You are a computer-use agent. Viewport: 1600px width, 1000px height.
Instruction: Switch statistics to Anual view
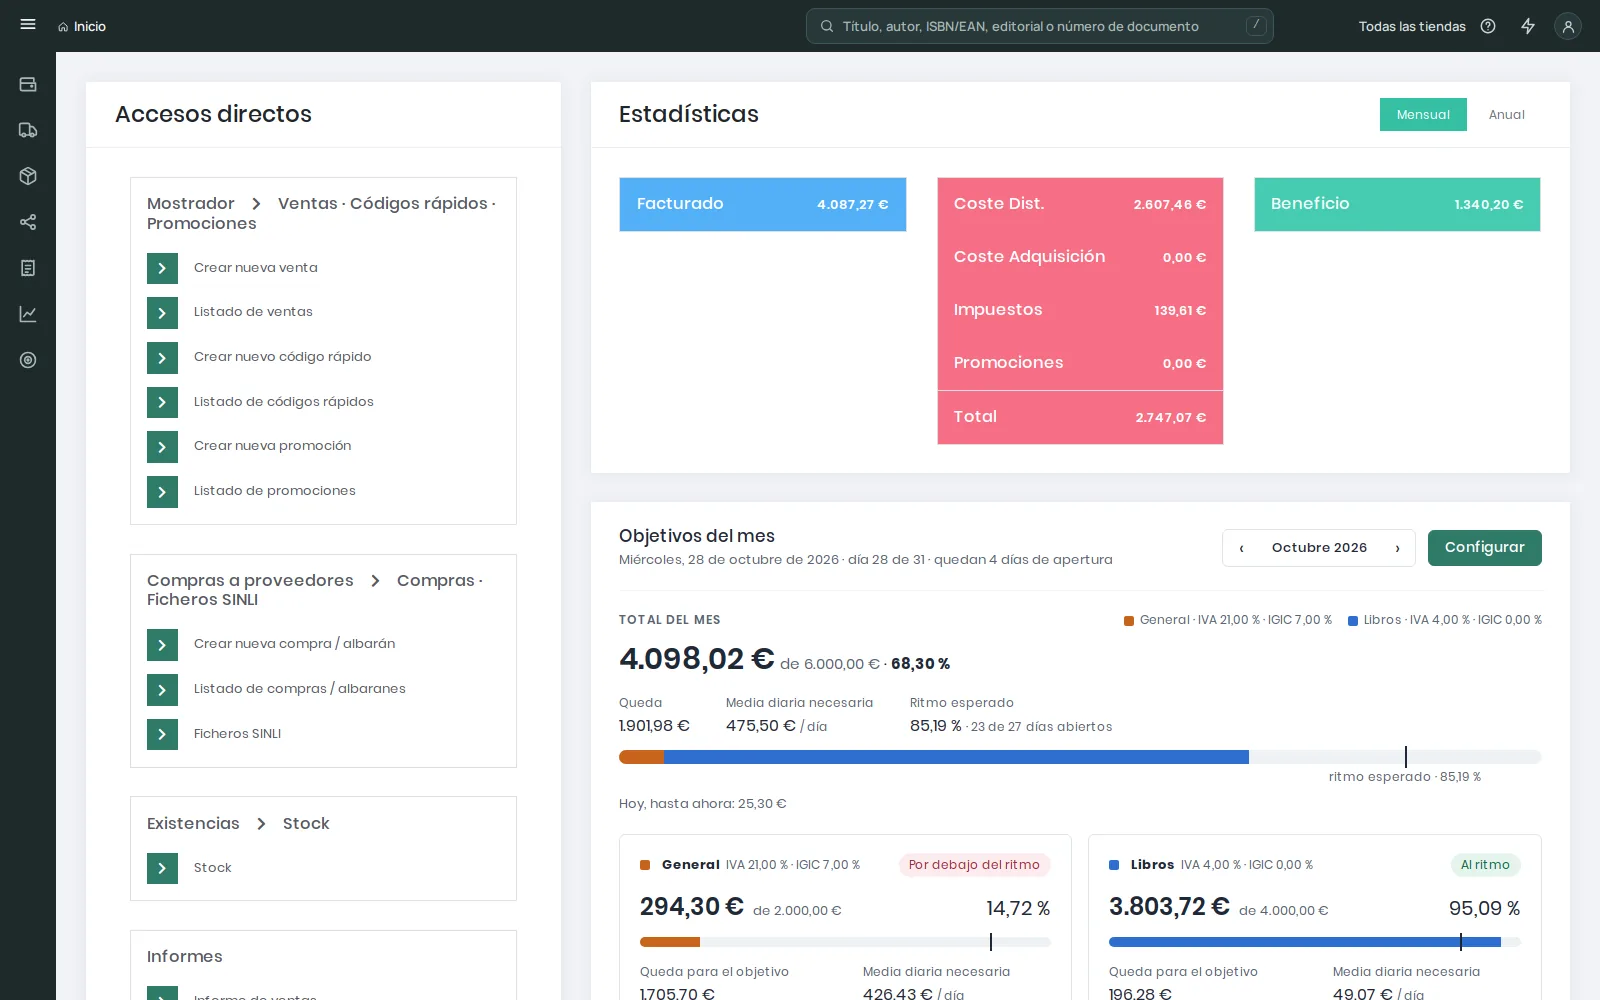pyautogui.click(x=1506, y=114)
